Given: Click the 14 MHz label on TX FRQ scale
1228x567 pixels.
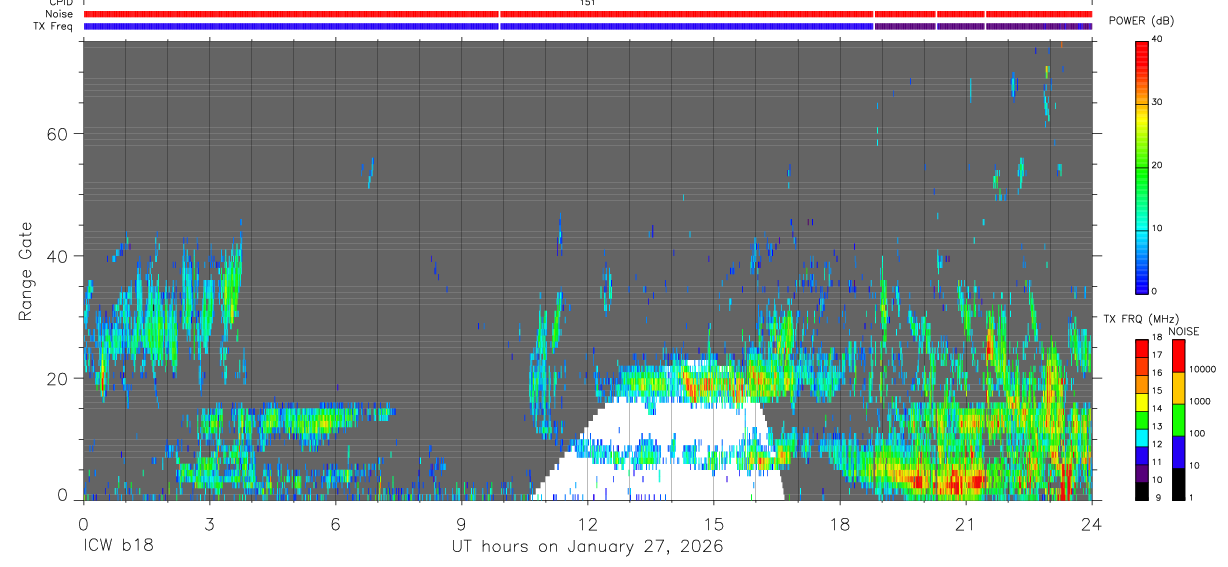Looking at the screenshot, I should click(1155, 408).
